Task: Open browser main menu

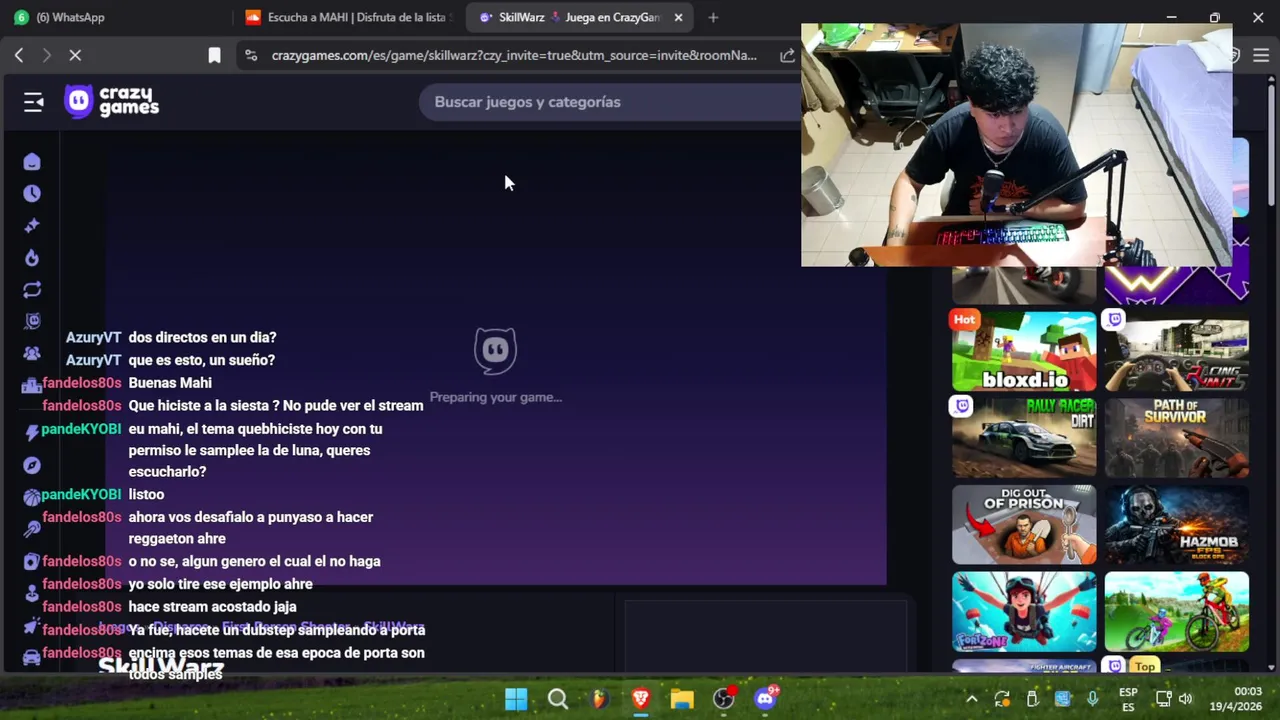Action: tap(1261, 55)
